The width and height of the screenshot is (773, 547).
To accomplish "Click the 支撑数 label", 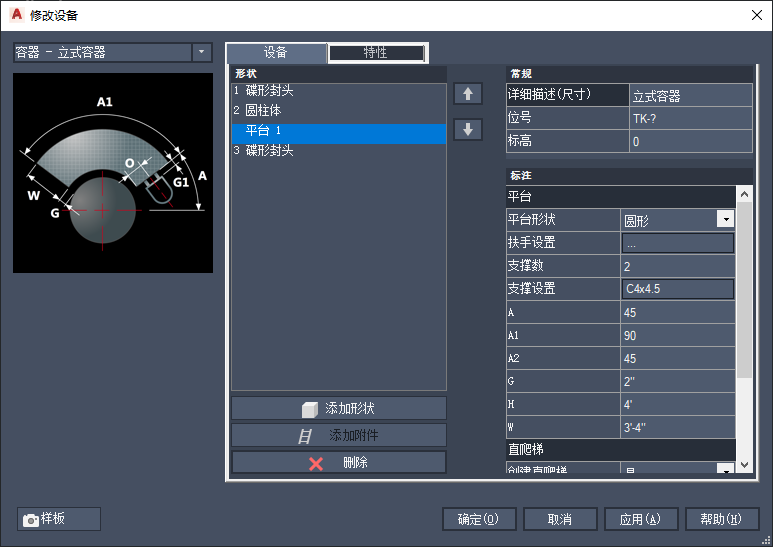I will (x=526, y=266).
